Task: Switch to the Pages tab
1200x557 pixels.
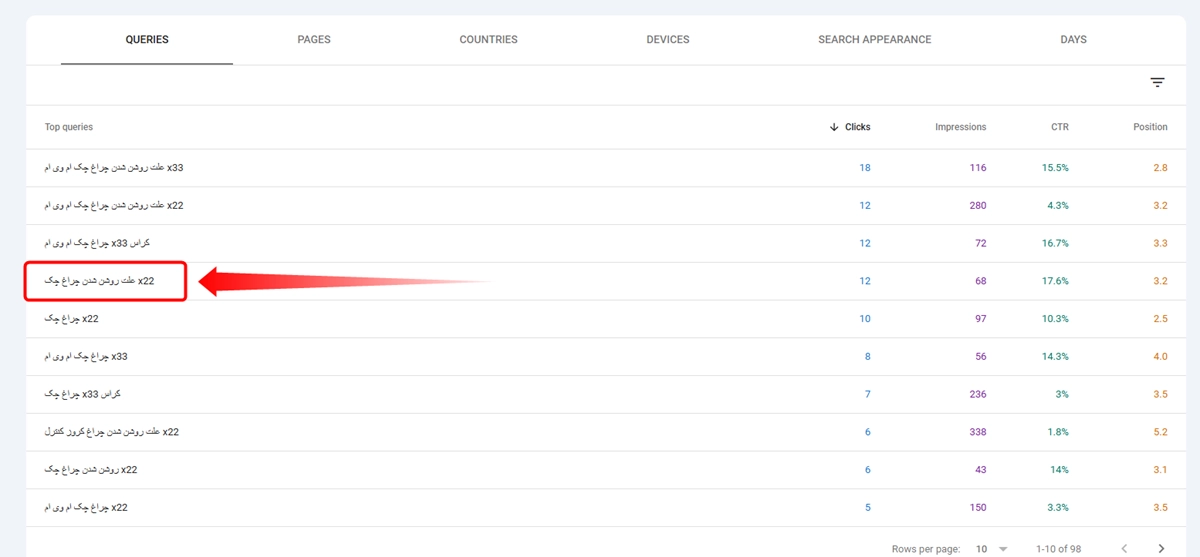Action: (314, 40)
